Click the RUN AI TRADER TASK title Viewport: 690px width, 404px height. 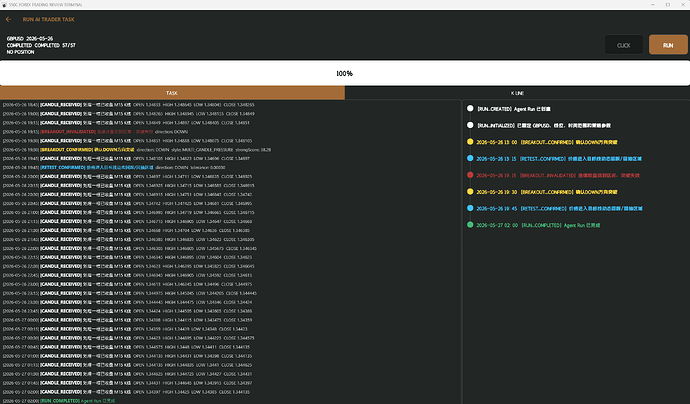tap(48, 19)
